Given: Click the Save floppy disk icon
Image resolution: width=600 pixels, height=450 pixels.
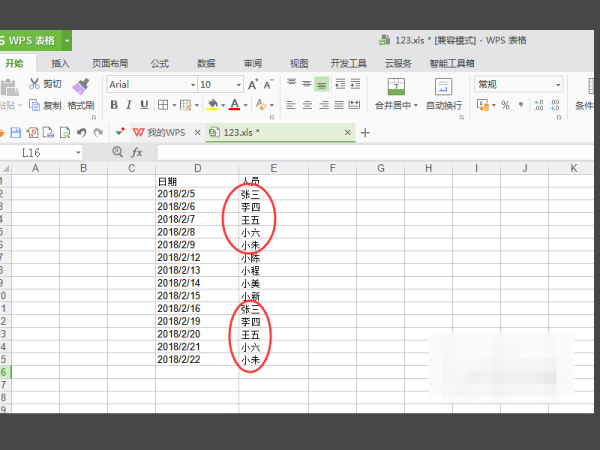Looking at the screenshot, I should tap(15, 132).
